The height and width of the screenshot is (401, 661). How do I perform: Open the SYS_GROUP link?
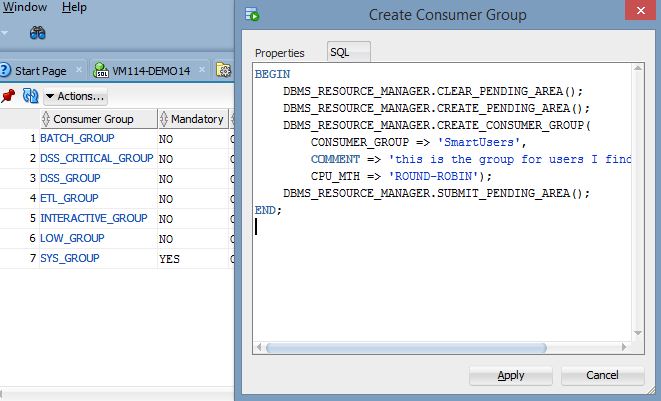click(x=70, y=258)
